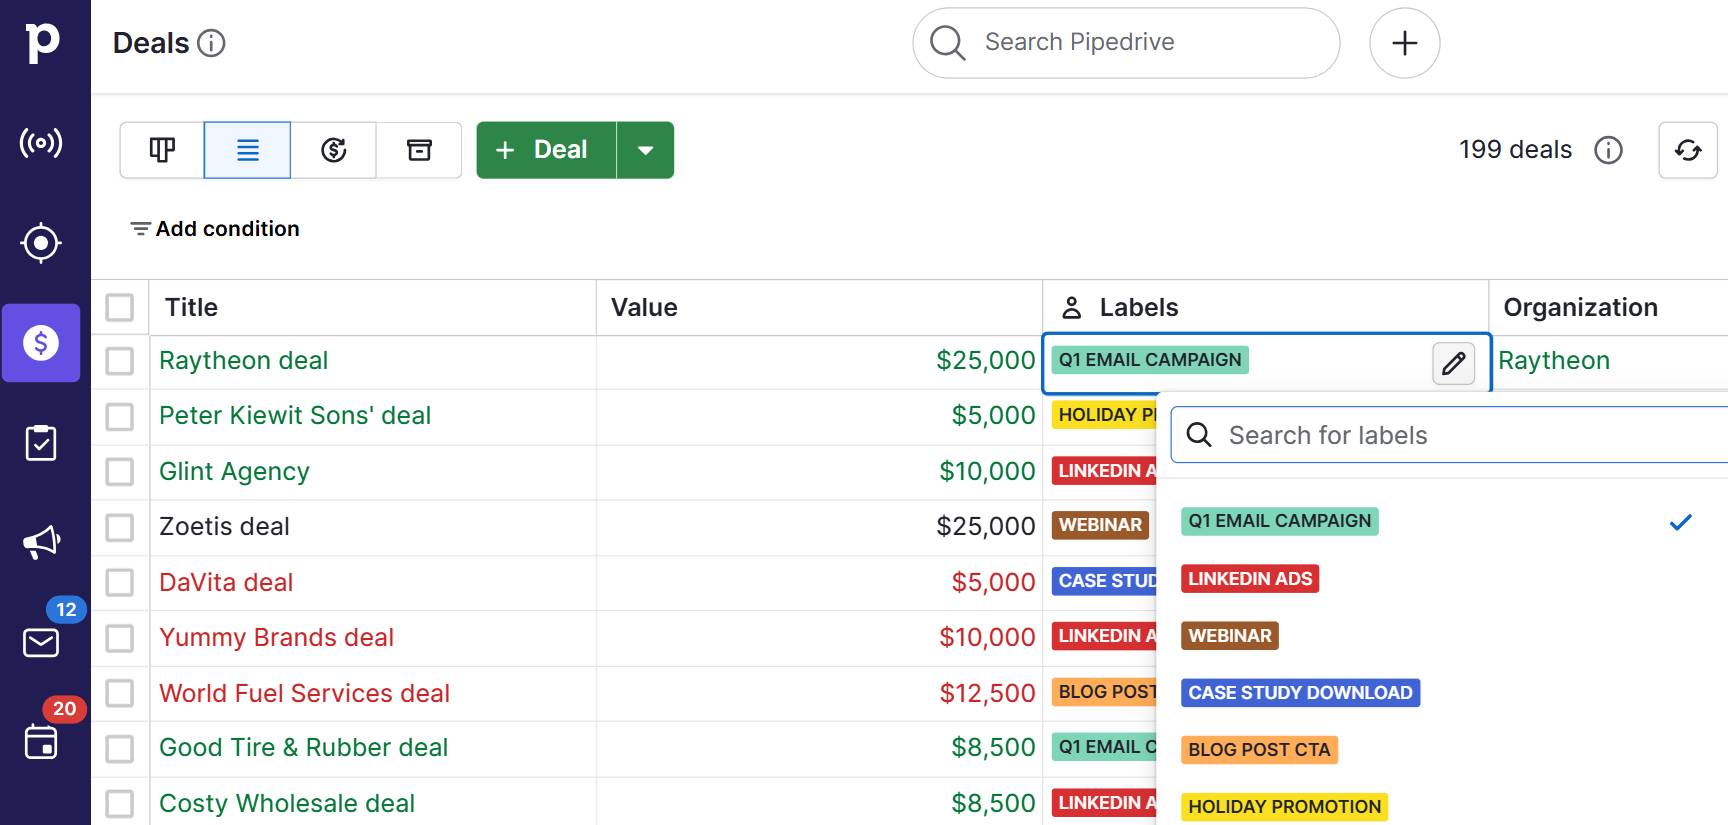This screenshot has width=1728, height=825.
Task: Check the DaVita deal row checkbox
Action: (x=120, y=583)
